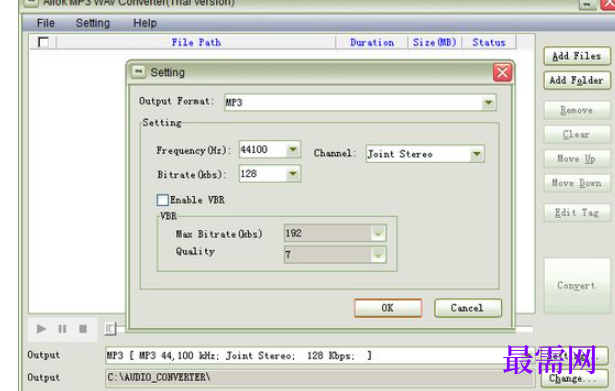Expand the Output Format dropdown

click(488, 103)
